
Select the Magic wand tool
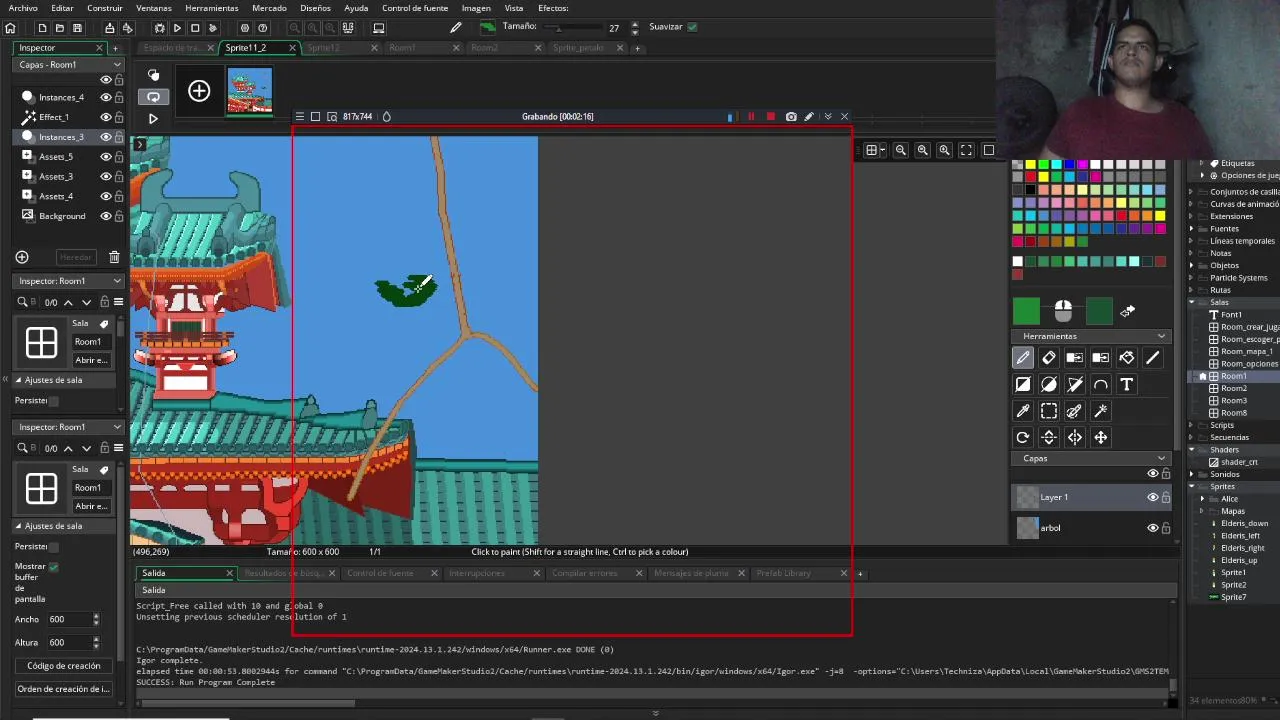coord(1101,411)
